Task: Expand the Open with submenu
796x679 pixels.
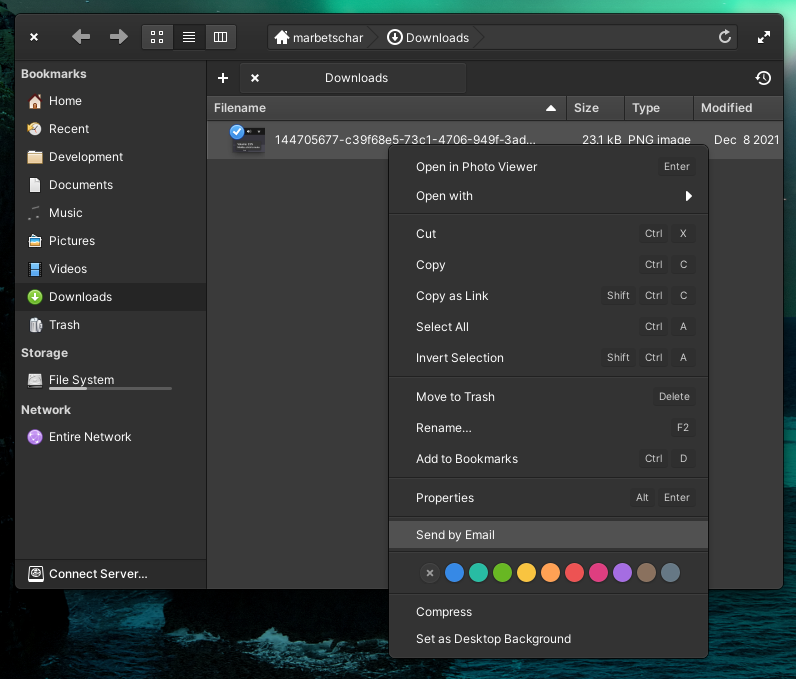Action: 688,196
